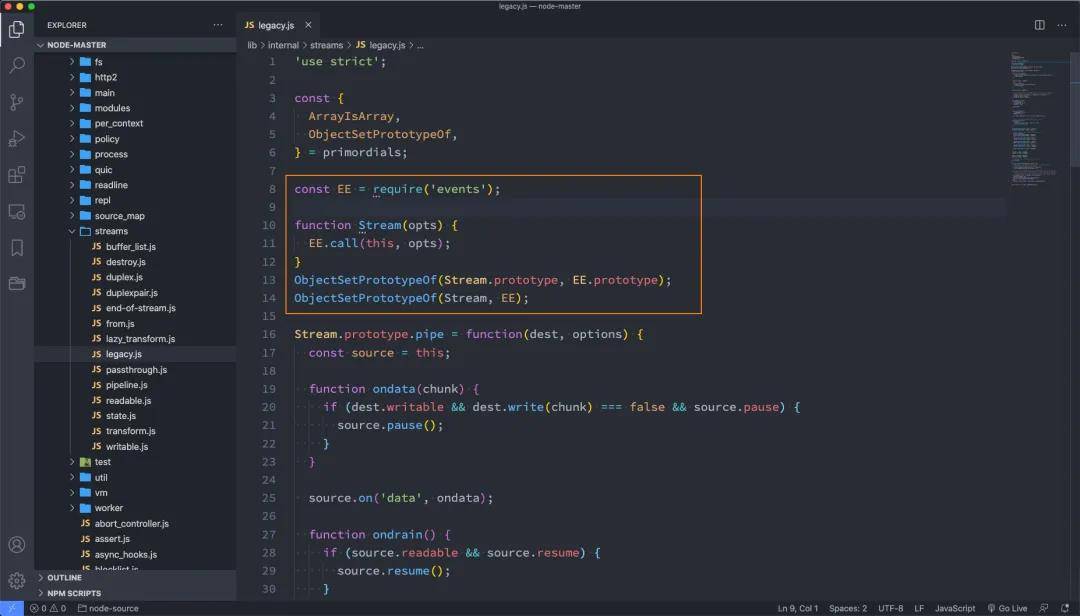
Task: Open writable.js file
Action: click(135, 446)
